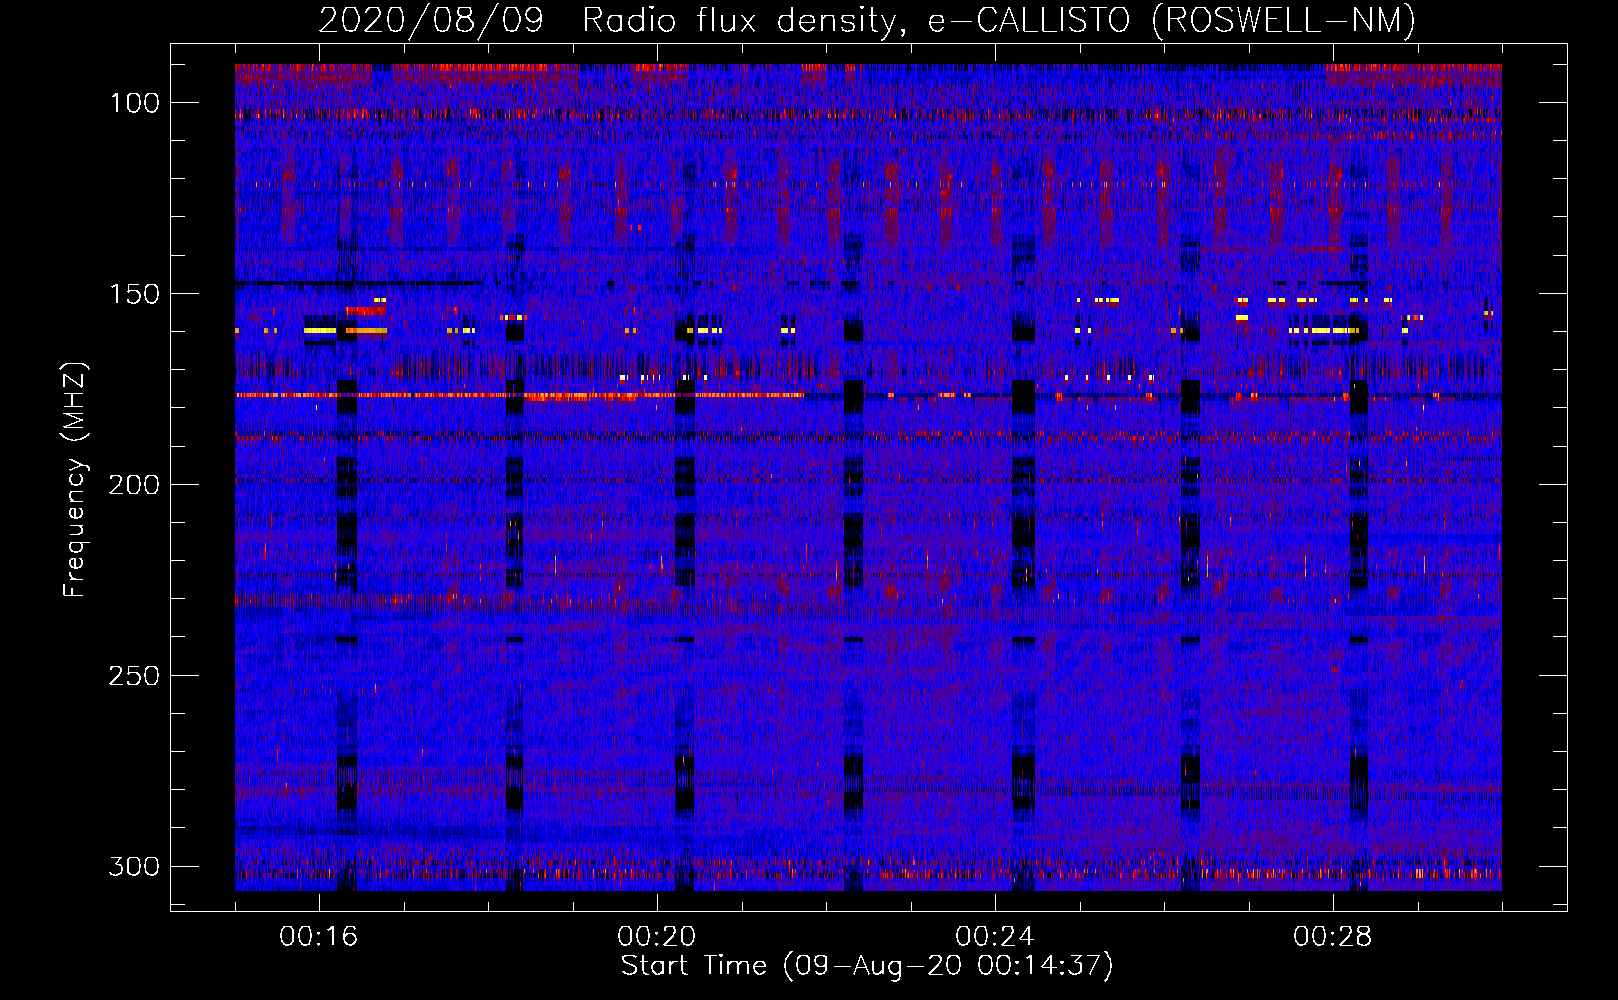
Task: Click the 'Start Time (09-Aug-20 00:14:37)' label
Action: [x=867, y=966]
